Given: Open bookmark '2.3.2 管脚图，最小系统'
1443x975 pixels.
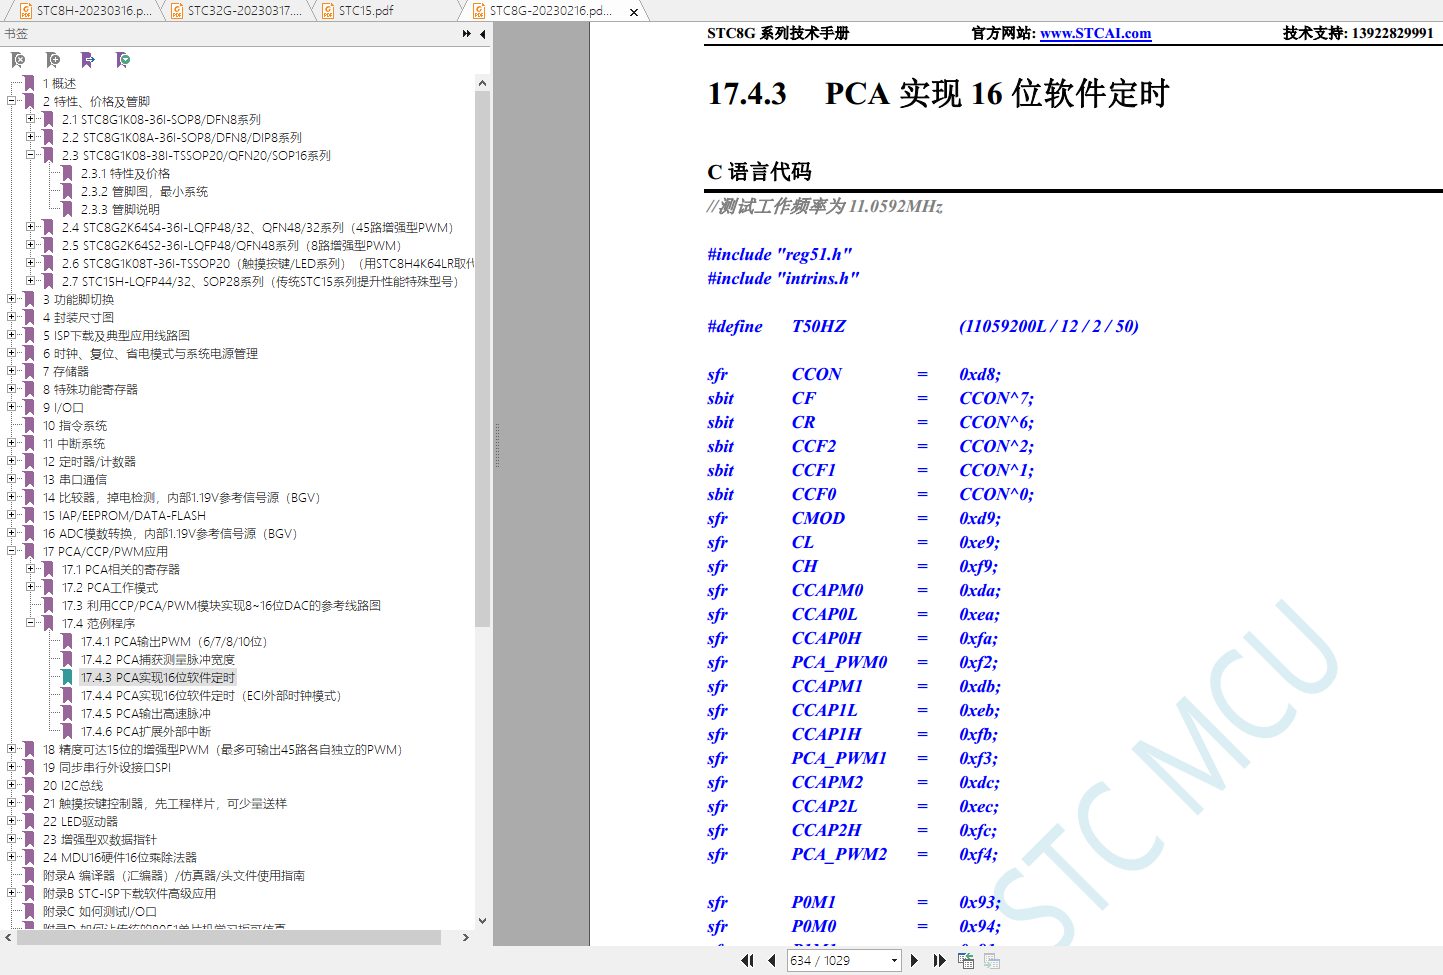Looking at the screenshot, I should [x=144, y=191].
